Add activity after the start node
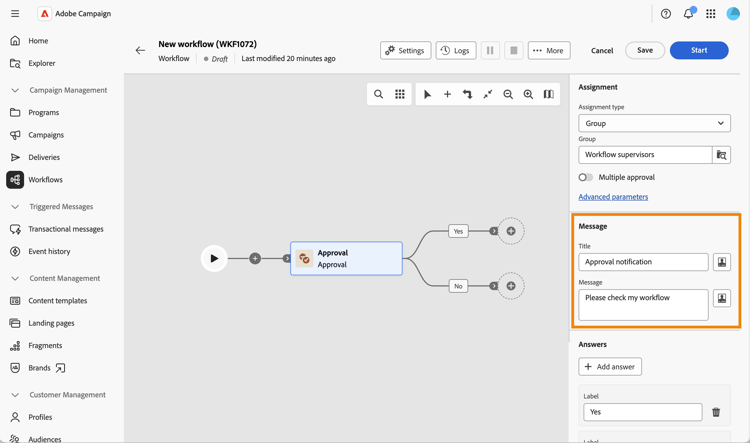The height and width of the screenshot is (443, 750). click(255, 258)
